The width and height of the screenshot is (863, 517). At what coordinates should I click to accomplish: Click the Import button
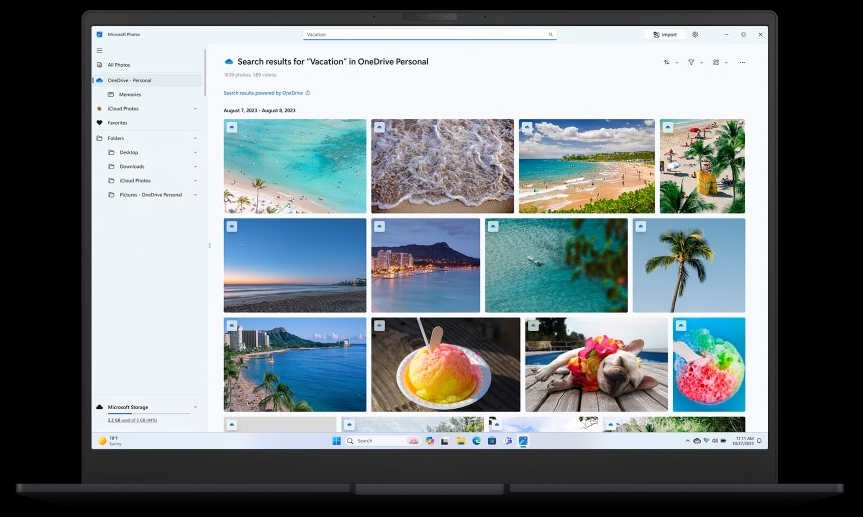click(x=665, y=34)
